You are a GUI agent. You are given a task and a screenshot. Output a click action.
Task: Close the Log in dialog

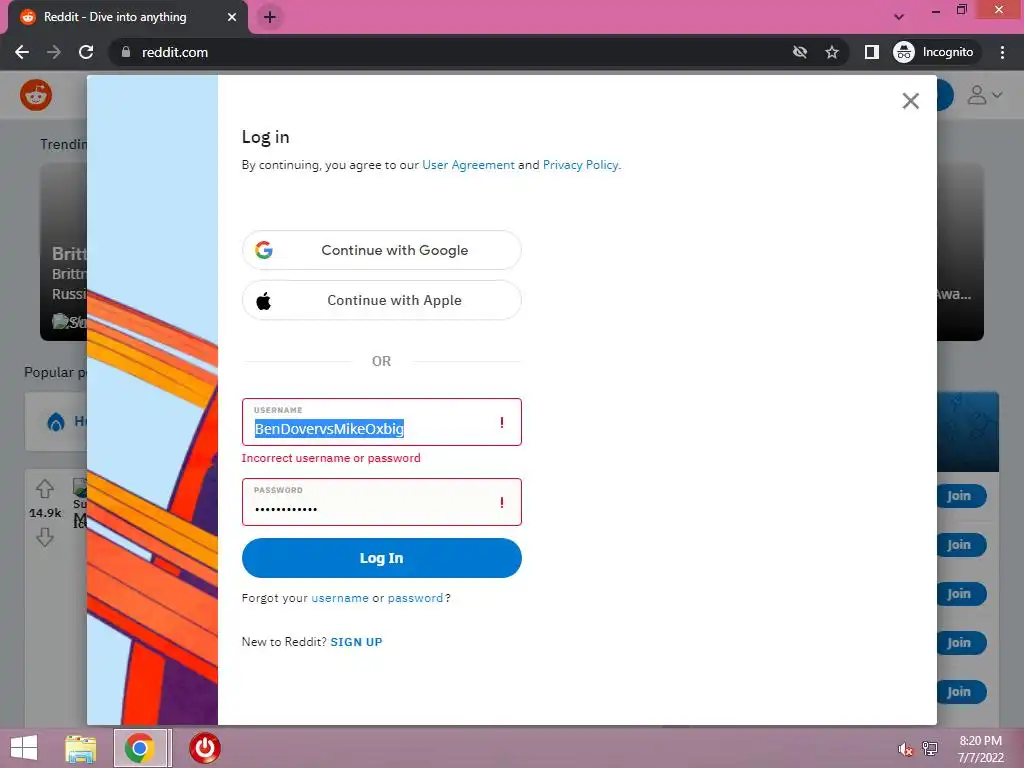910,101
